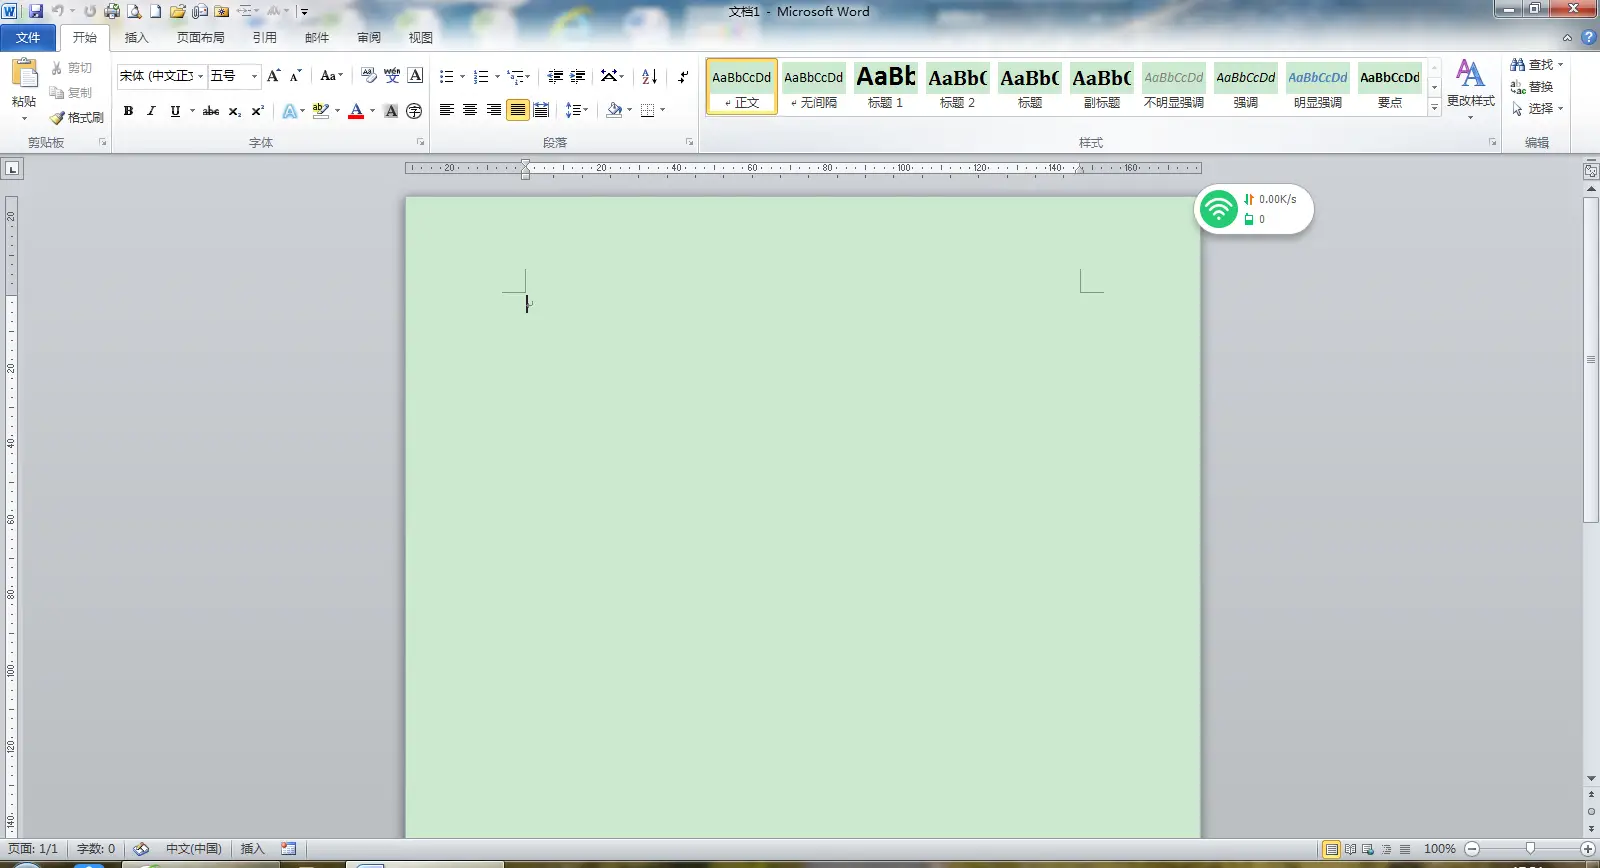Toggle italic formatting
Viewport: 1600px width, 868px height.
point(151,111)
